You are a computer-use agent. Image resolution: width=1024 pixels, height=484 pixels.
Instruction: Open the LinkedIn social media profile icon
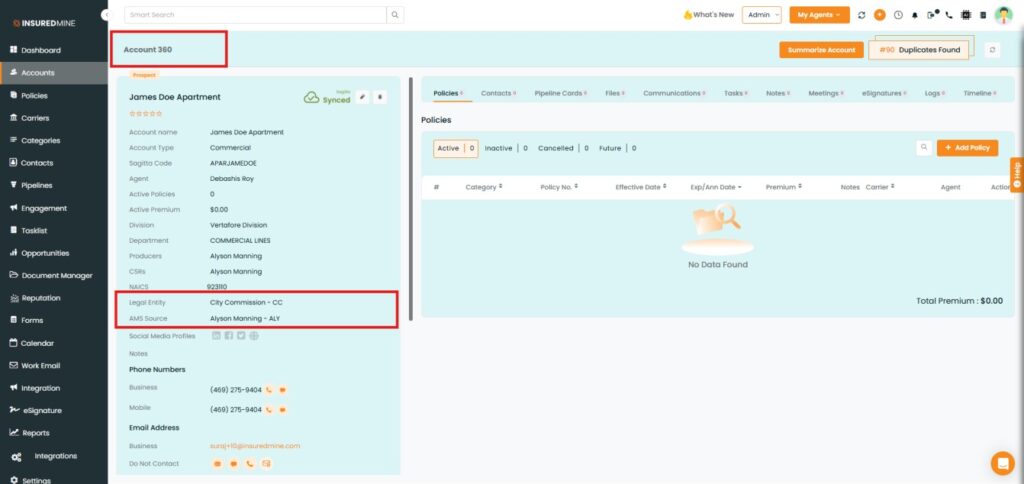(x=216, y=335)
